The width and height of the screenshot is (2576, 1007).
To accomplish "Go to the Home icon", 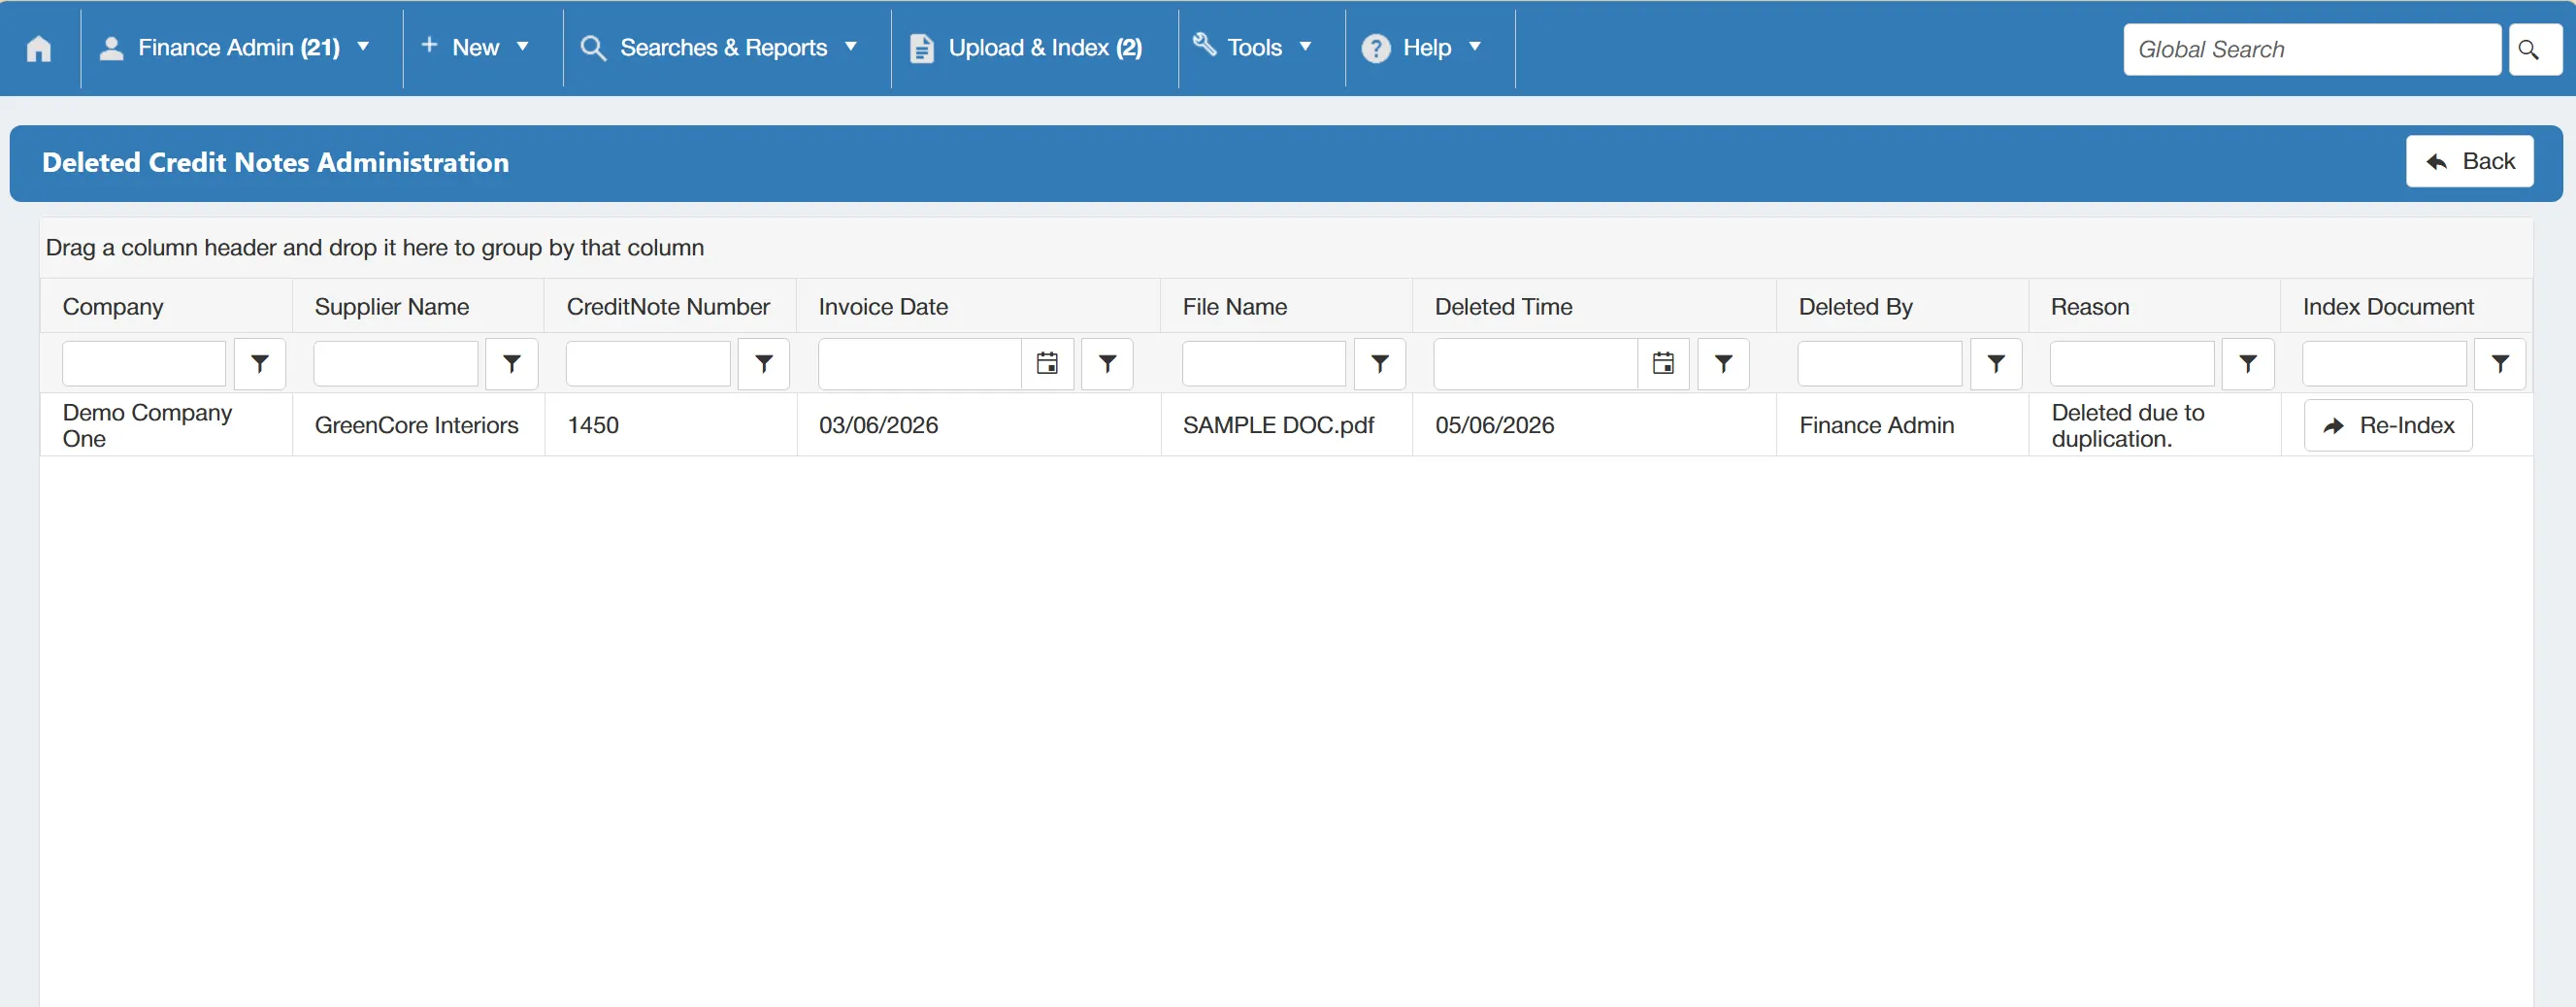I will 39,48.
